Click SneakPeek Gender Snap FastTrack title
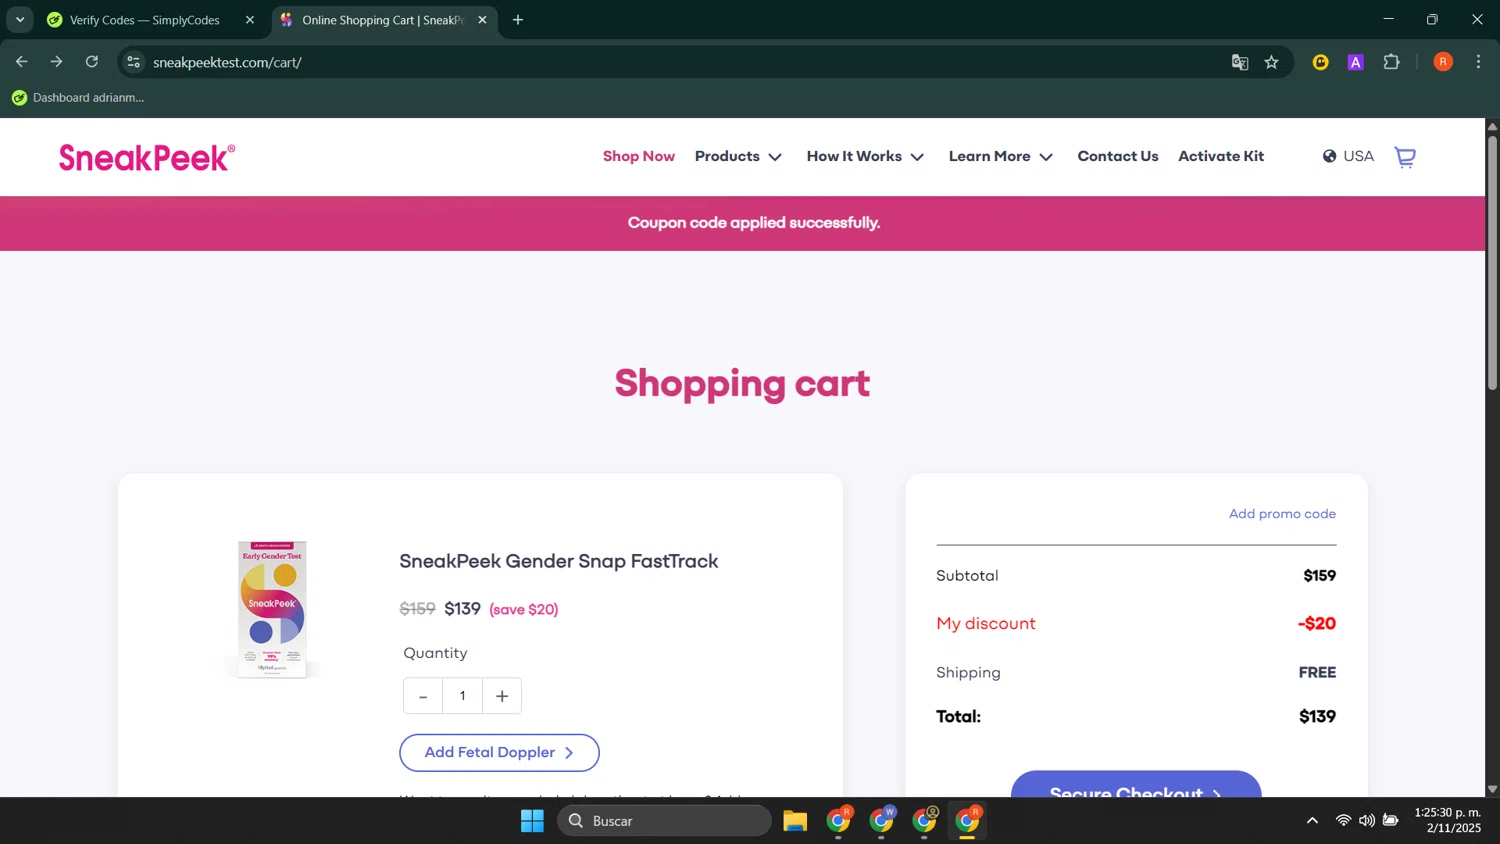1500x844 pixels. [559, 561]
